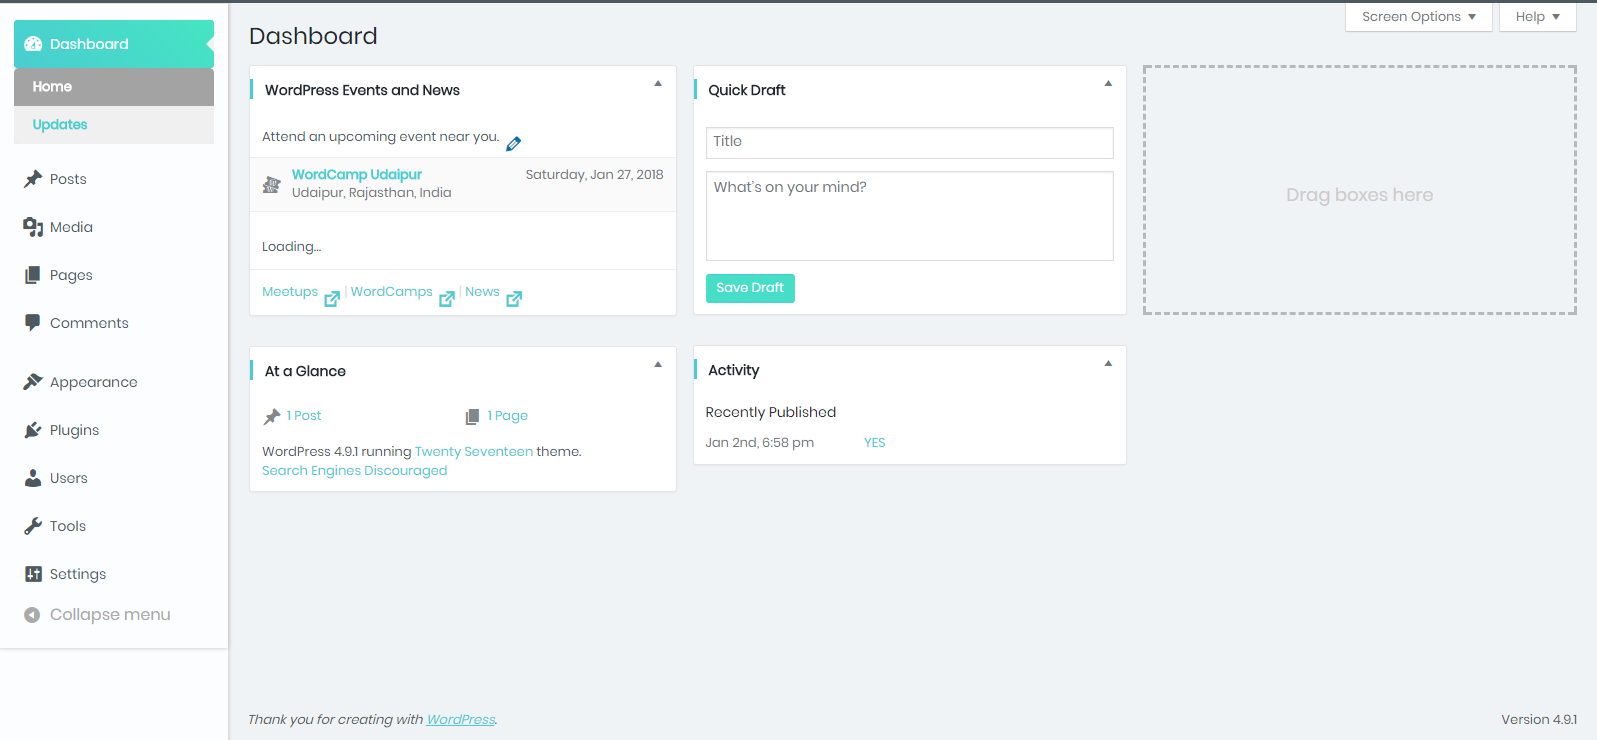Follow the WordCamps link

(x=392, y=292)
